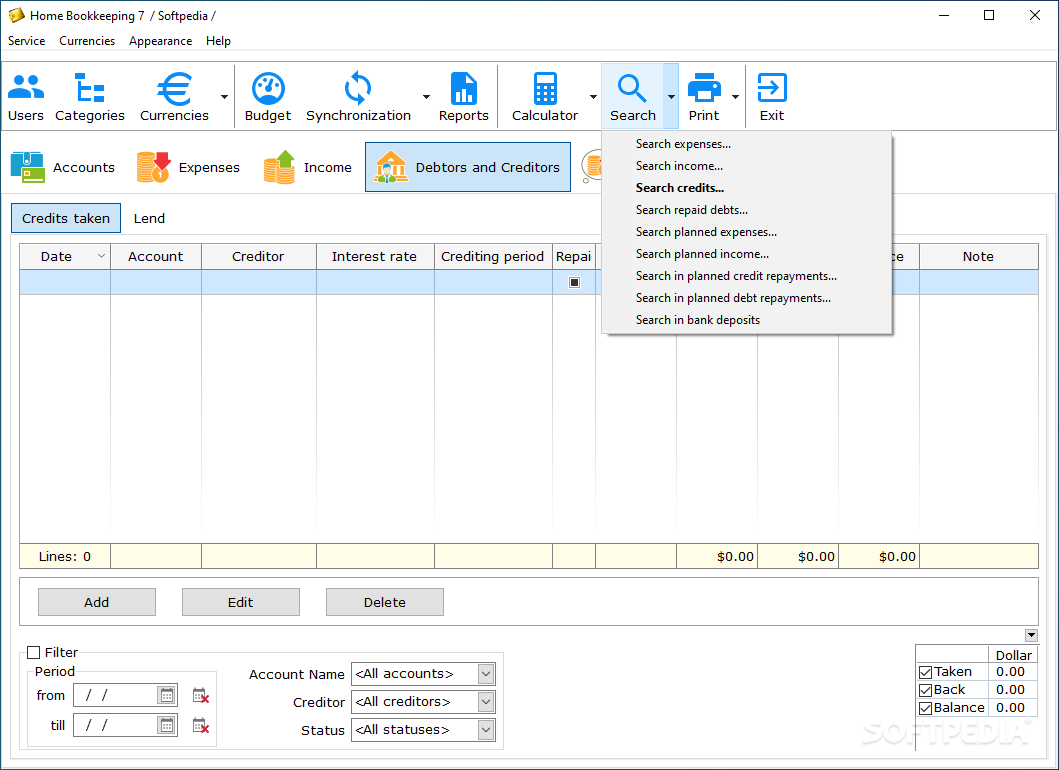Image resolution: width=1059 pixels, height=770 pixels.
Task: Click the Creditor column header
Action: pyautogui.click(x=259, y=257)
